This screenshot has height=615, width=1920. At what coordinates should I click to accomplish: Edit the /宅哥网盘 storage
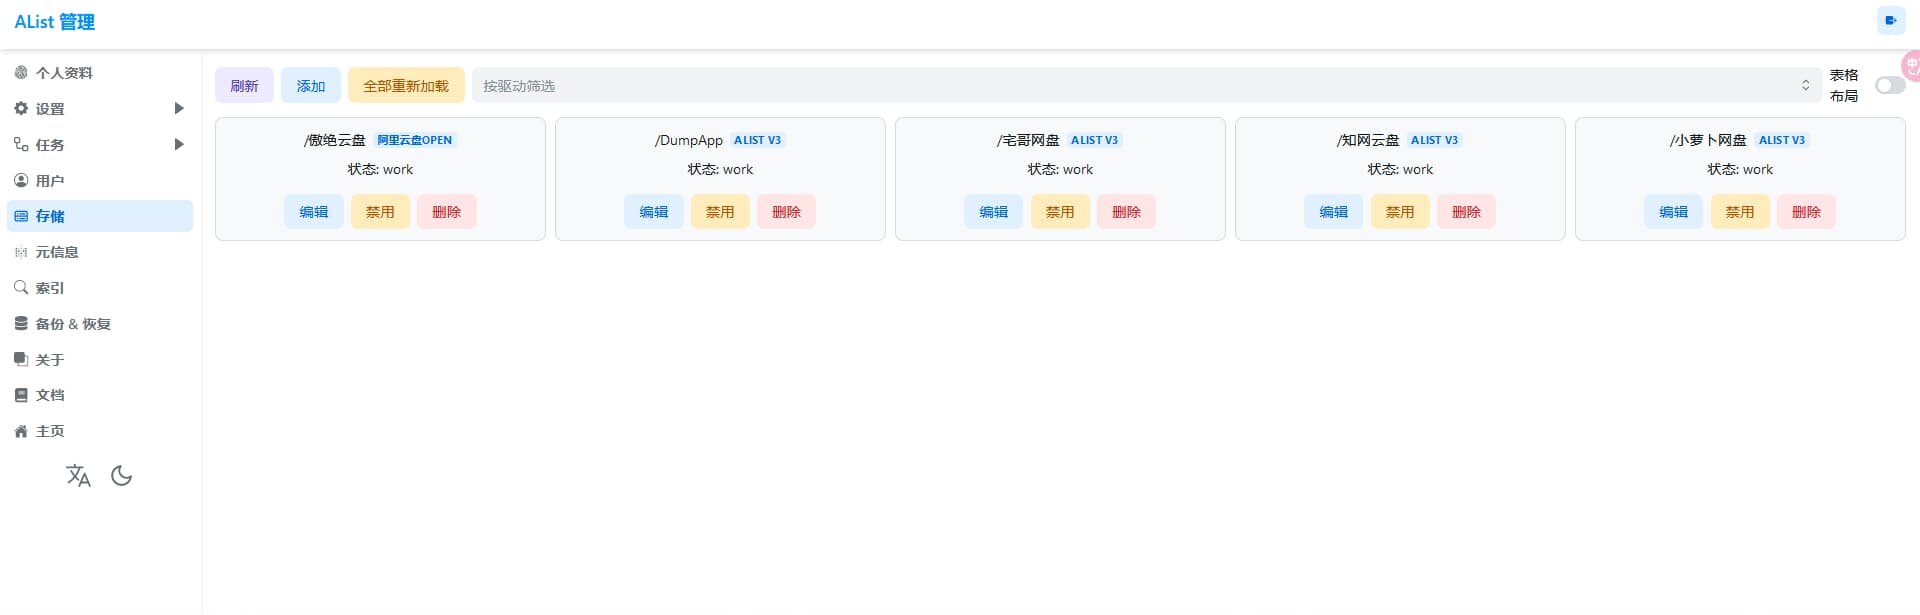(x=994, y=212)
